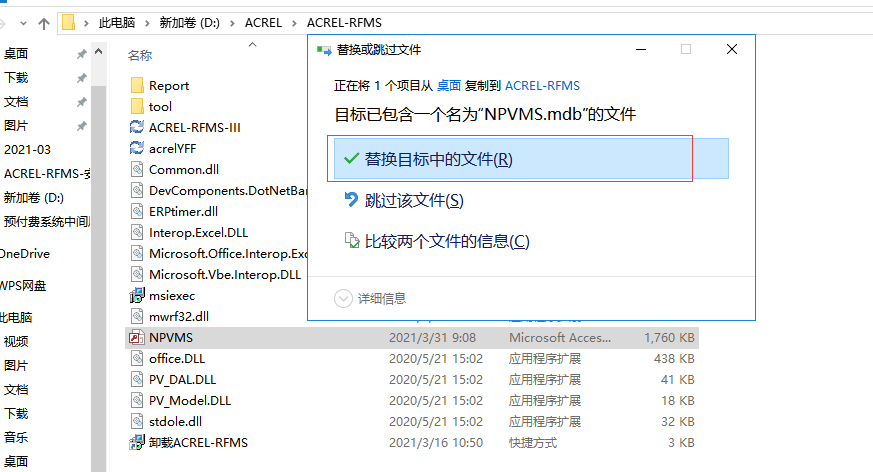Viewport: 873px width, 472px height.
Task: Click the ACREL-RFMS-III application icon
Action: pyautogui.click(x=138, y=127)
